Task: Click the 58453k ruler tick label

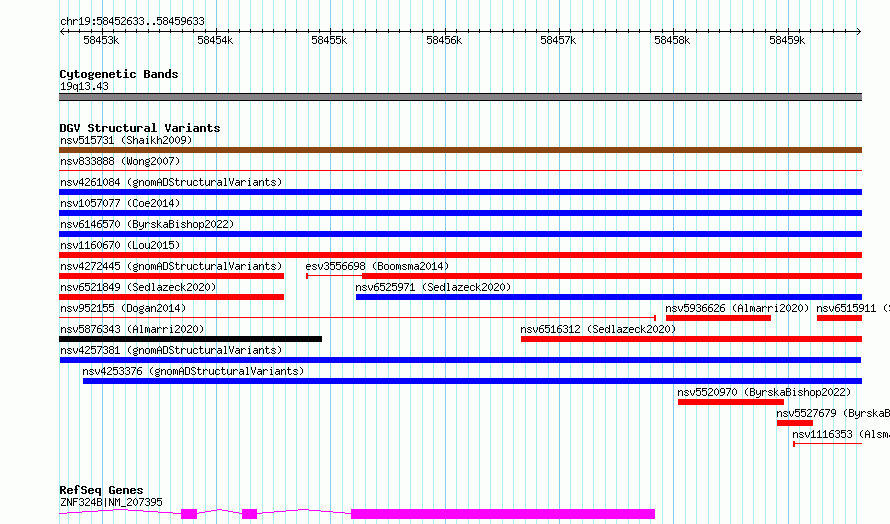Action: (x=101, y=40)
